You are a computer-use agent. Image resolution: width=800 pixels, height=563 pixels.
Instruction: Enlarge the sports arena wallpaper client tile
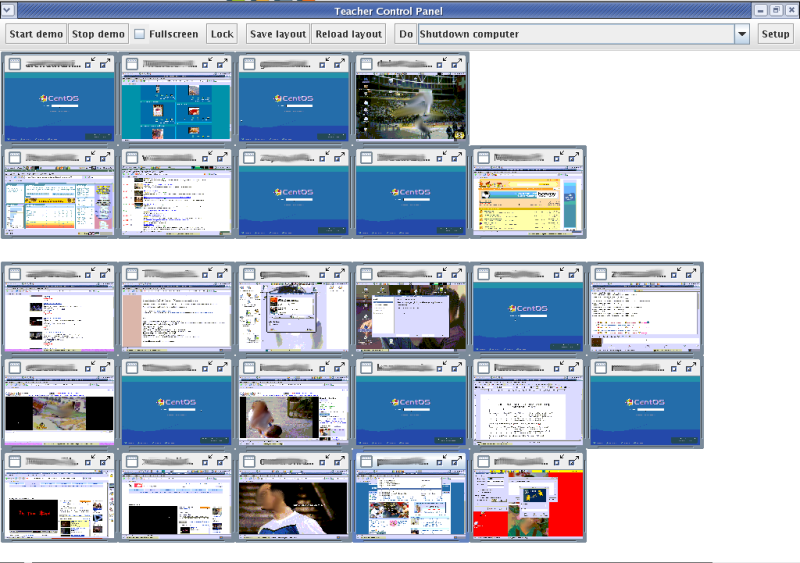click(x=457, y=63)
